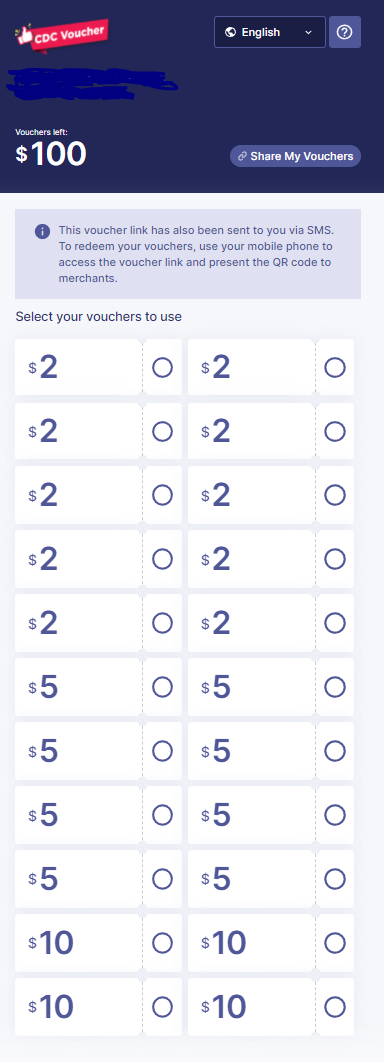
Task: Click the second-row $2 voucher card on right
Action: coord(271,431)
